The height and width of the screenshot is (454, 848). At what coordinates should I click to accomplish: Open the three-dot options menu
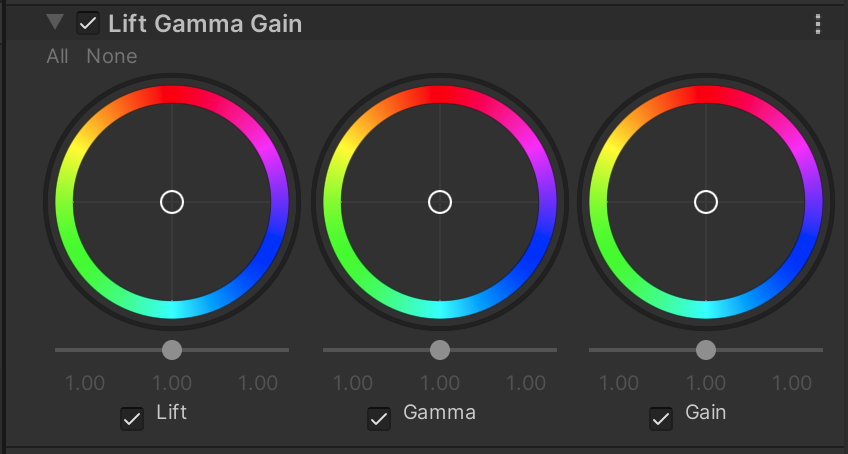coord(819,24)
